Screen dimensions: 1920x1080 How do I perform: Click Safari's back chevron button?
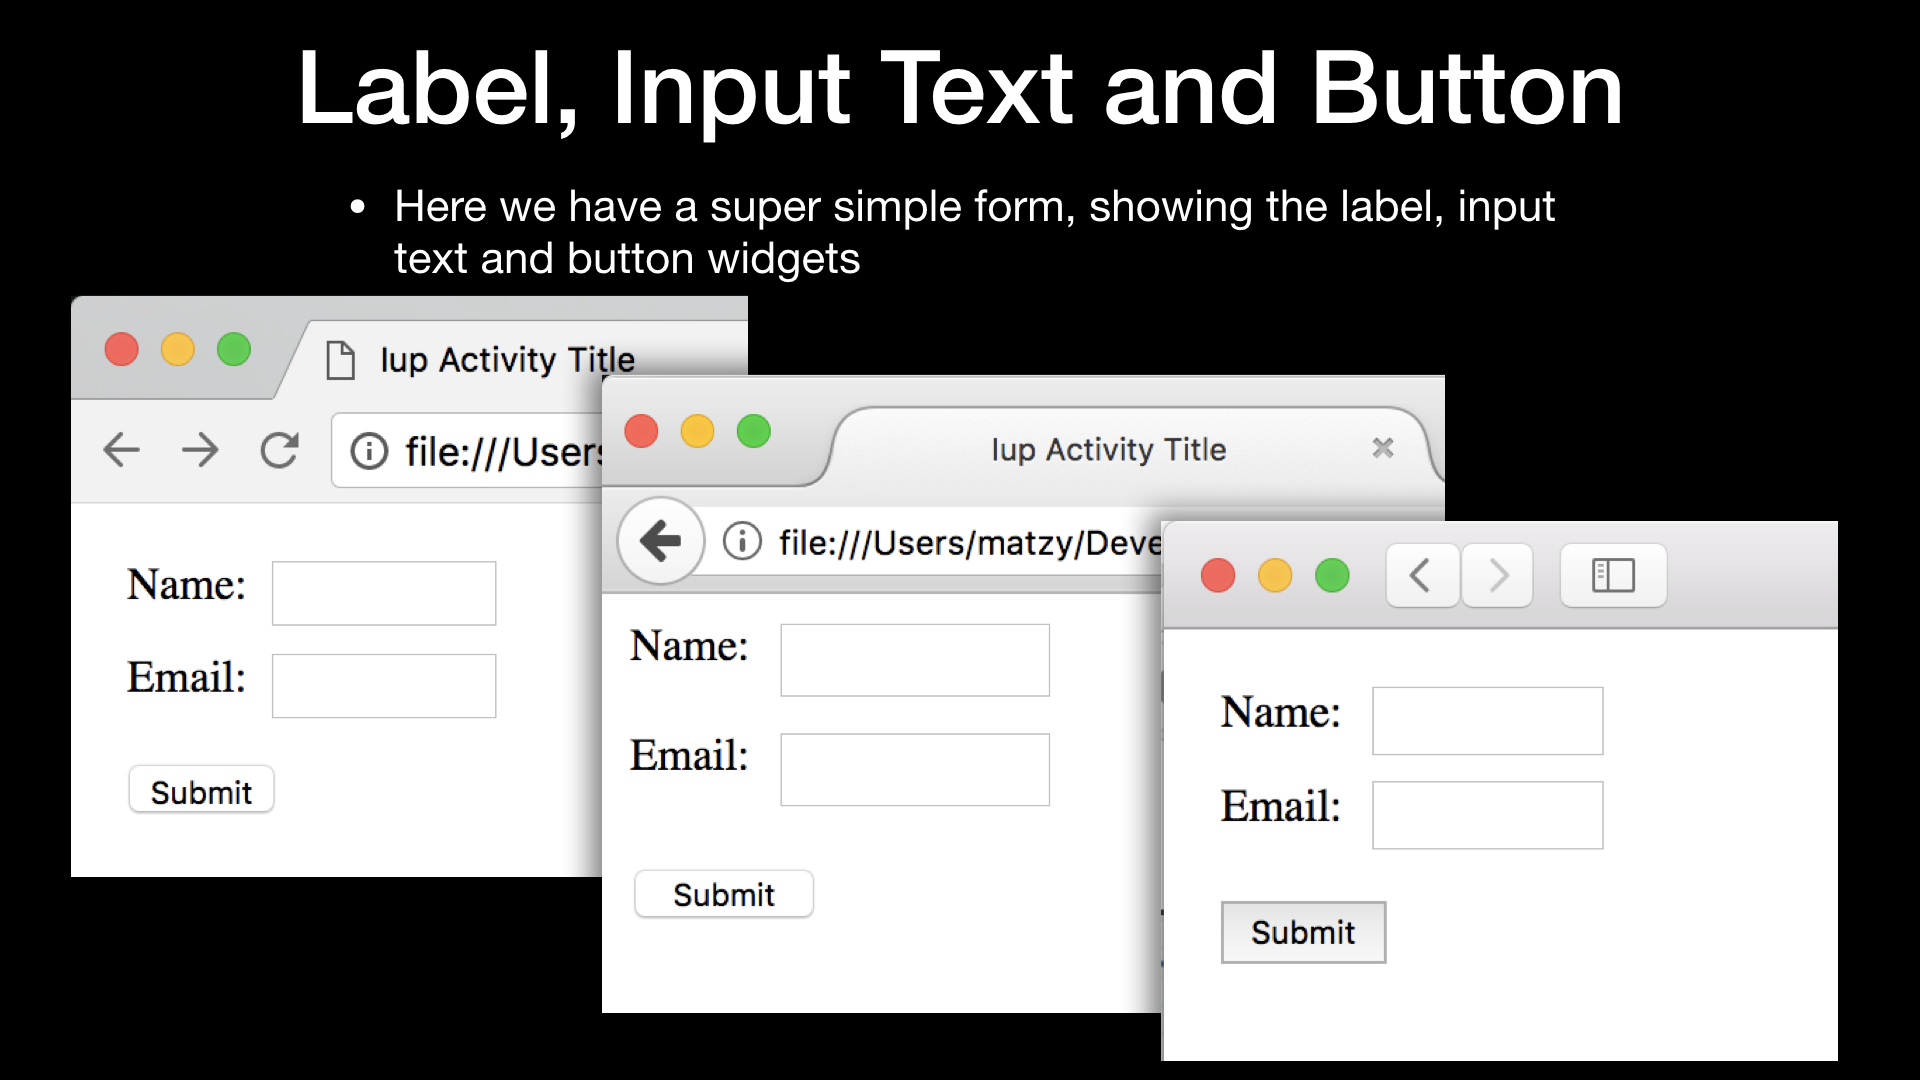(1420, 575)
